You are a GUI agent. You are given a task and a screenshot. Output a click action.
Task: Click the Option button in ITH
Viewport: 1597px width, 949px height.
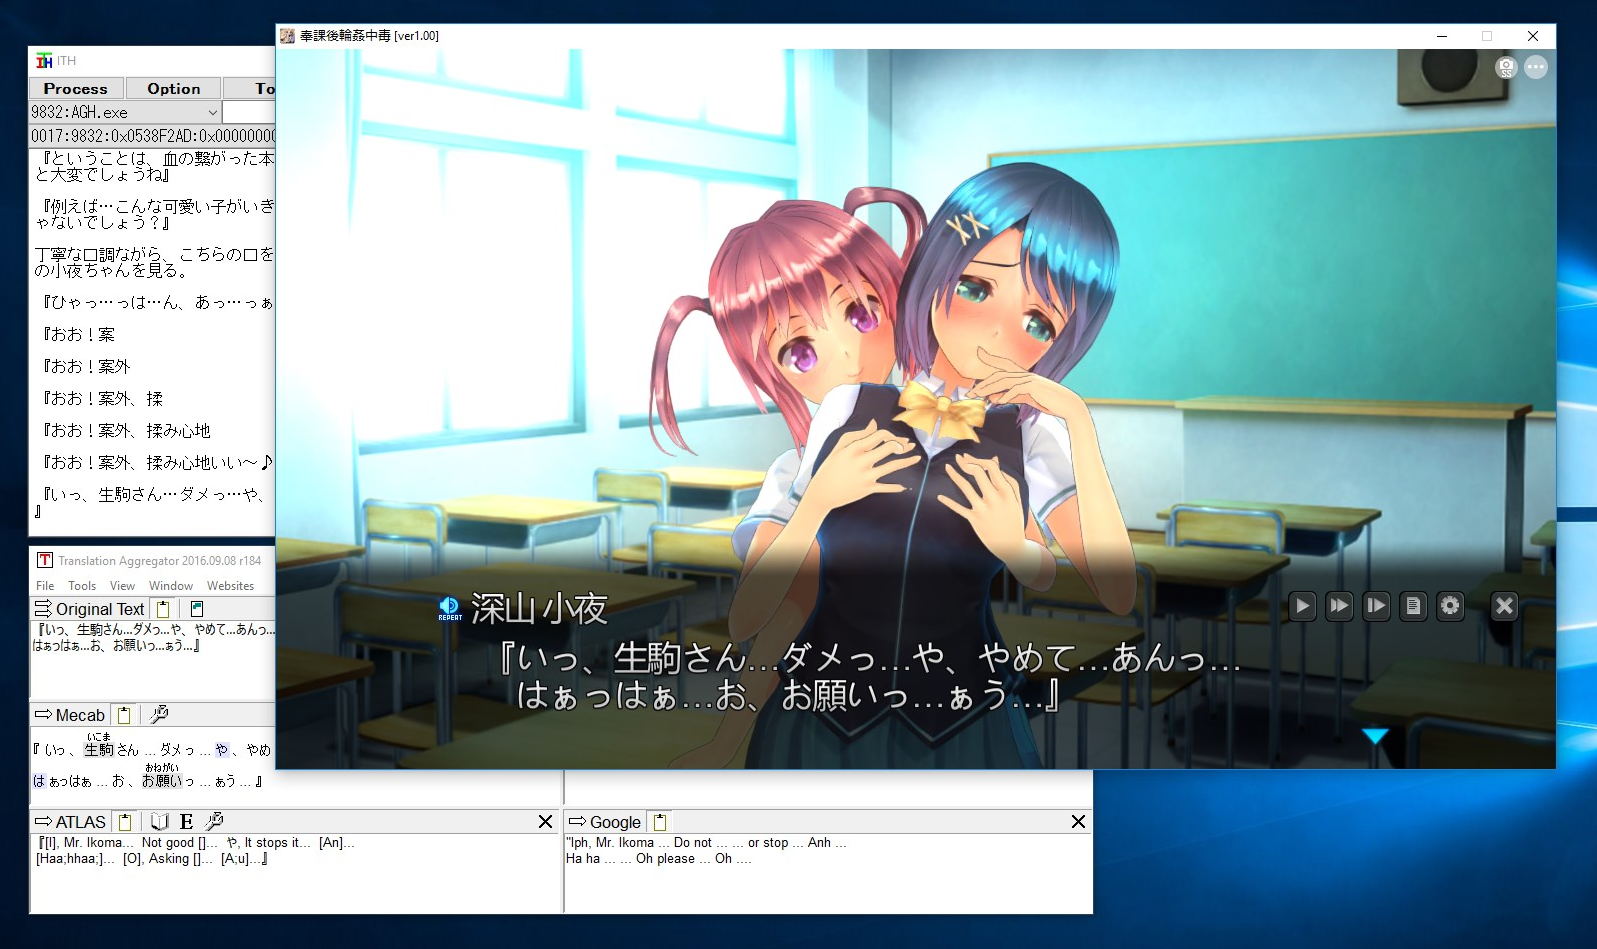(174, 89)
